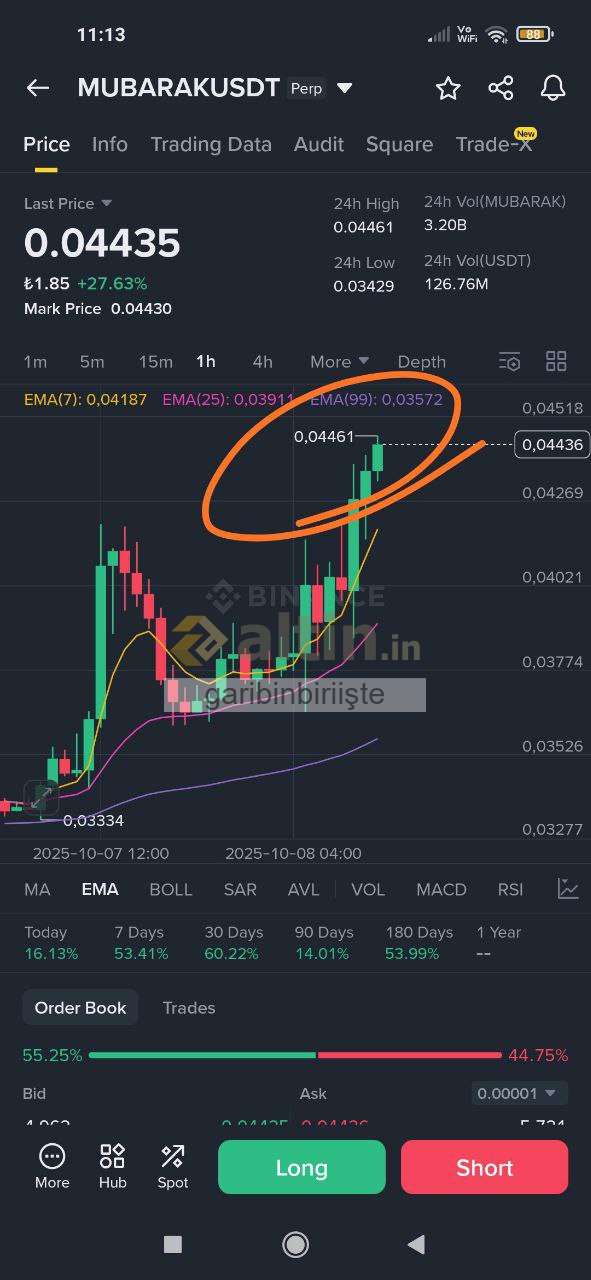Open the grid layout icon

(x=556, y=361)
